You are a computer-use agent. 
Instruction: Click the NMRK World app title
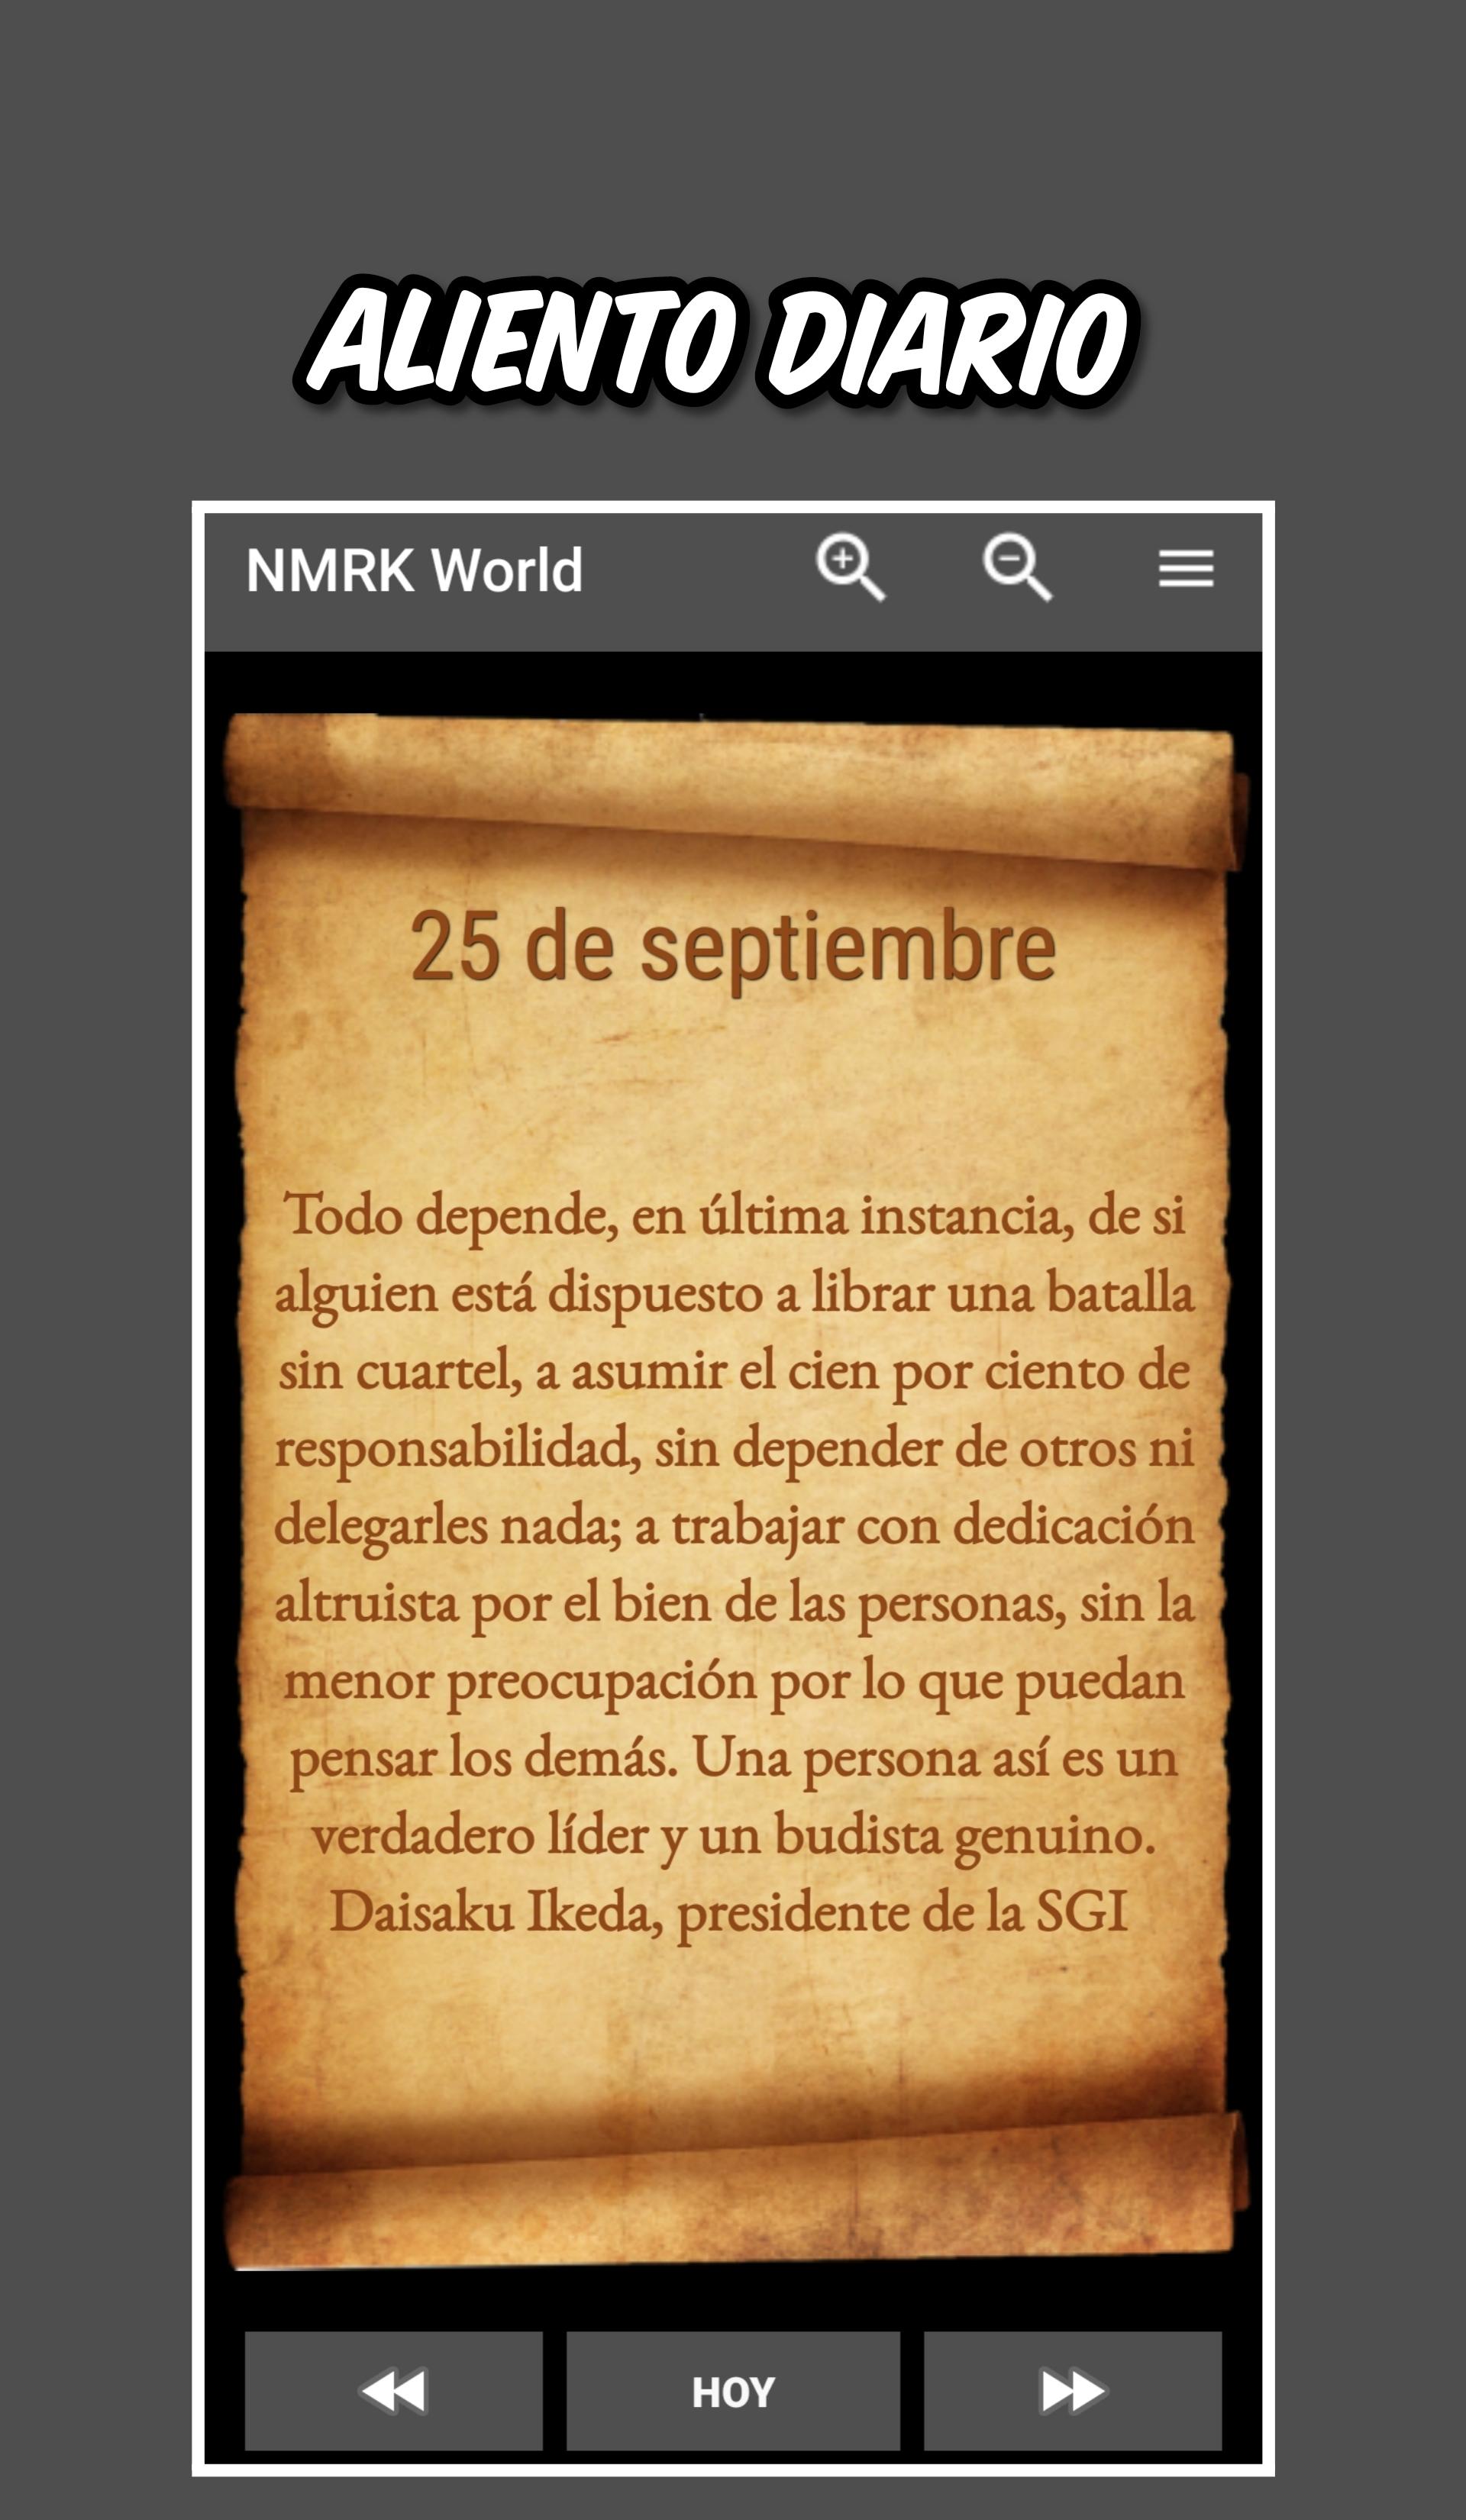[414, 570]
